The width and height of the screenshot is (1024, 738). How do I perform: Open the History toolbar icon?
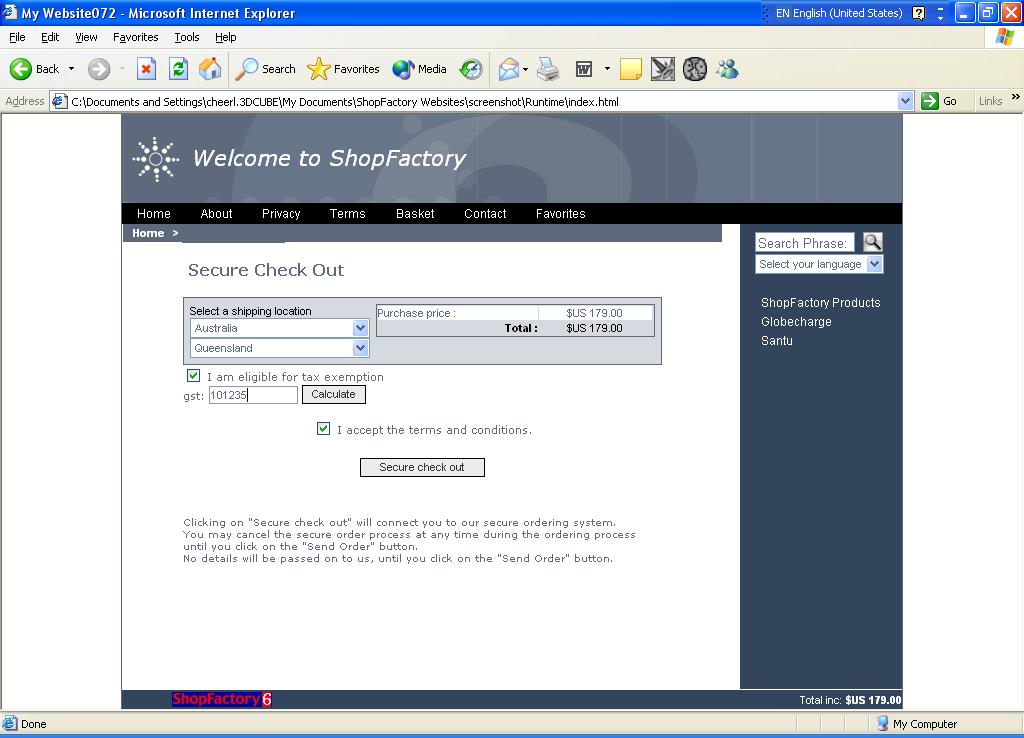click(x=471, y=69)
